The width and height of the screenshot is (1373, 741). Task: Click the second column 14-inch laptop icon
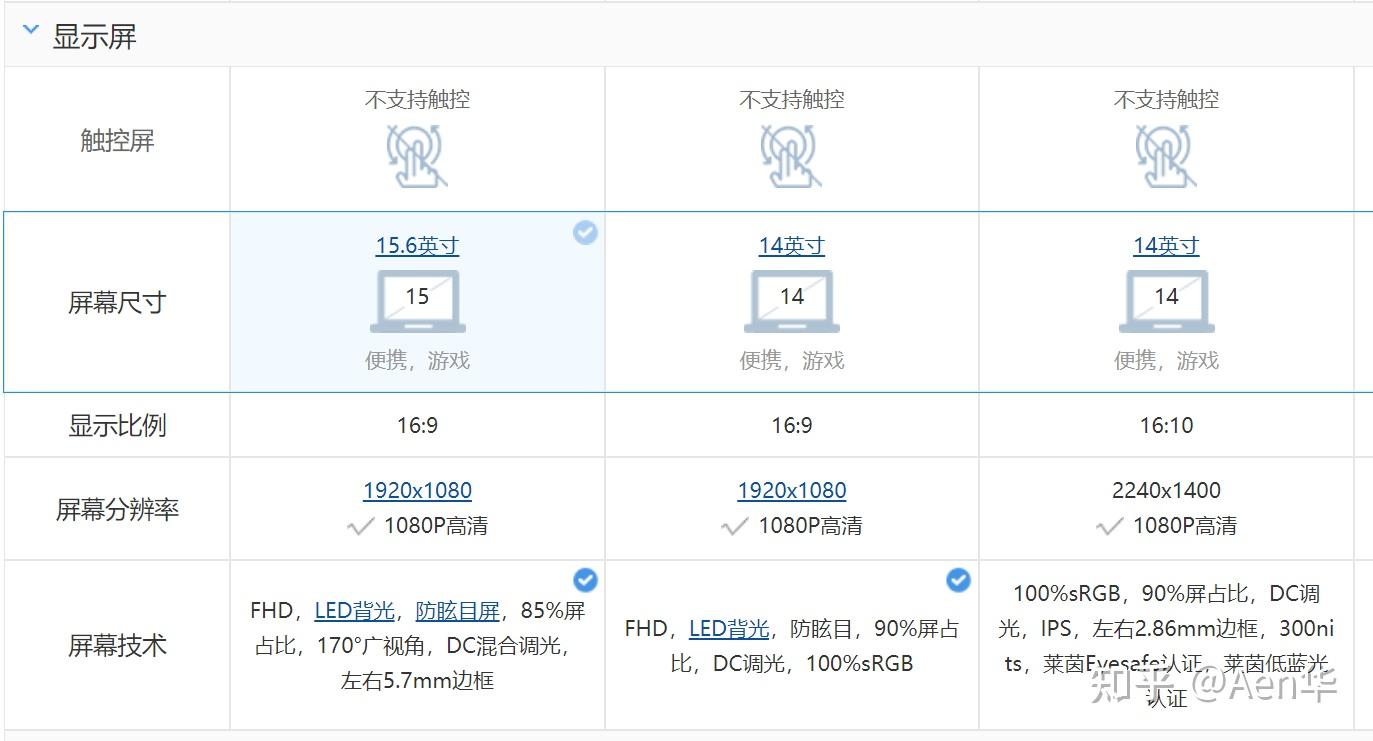pyautogui.click(x=792, y=301)
